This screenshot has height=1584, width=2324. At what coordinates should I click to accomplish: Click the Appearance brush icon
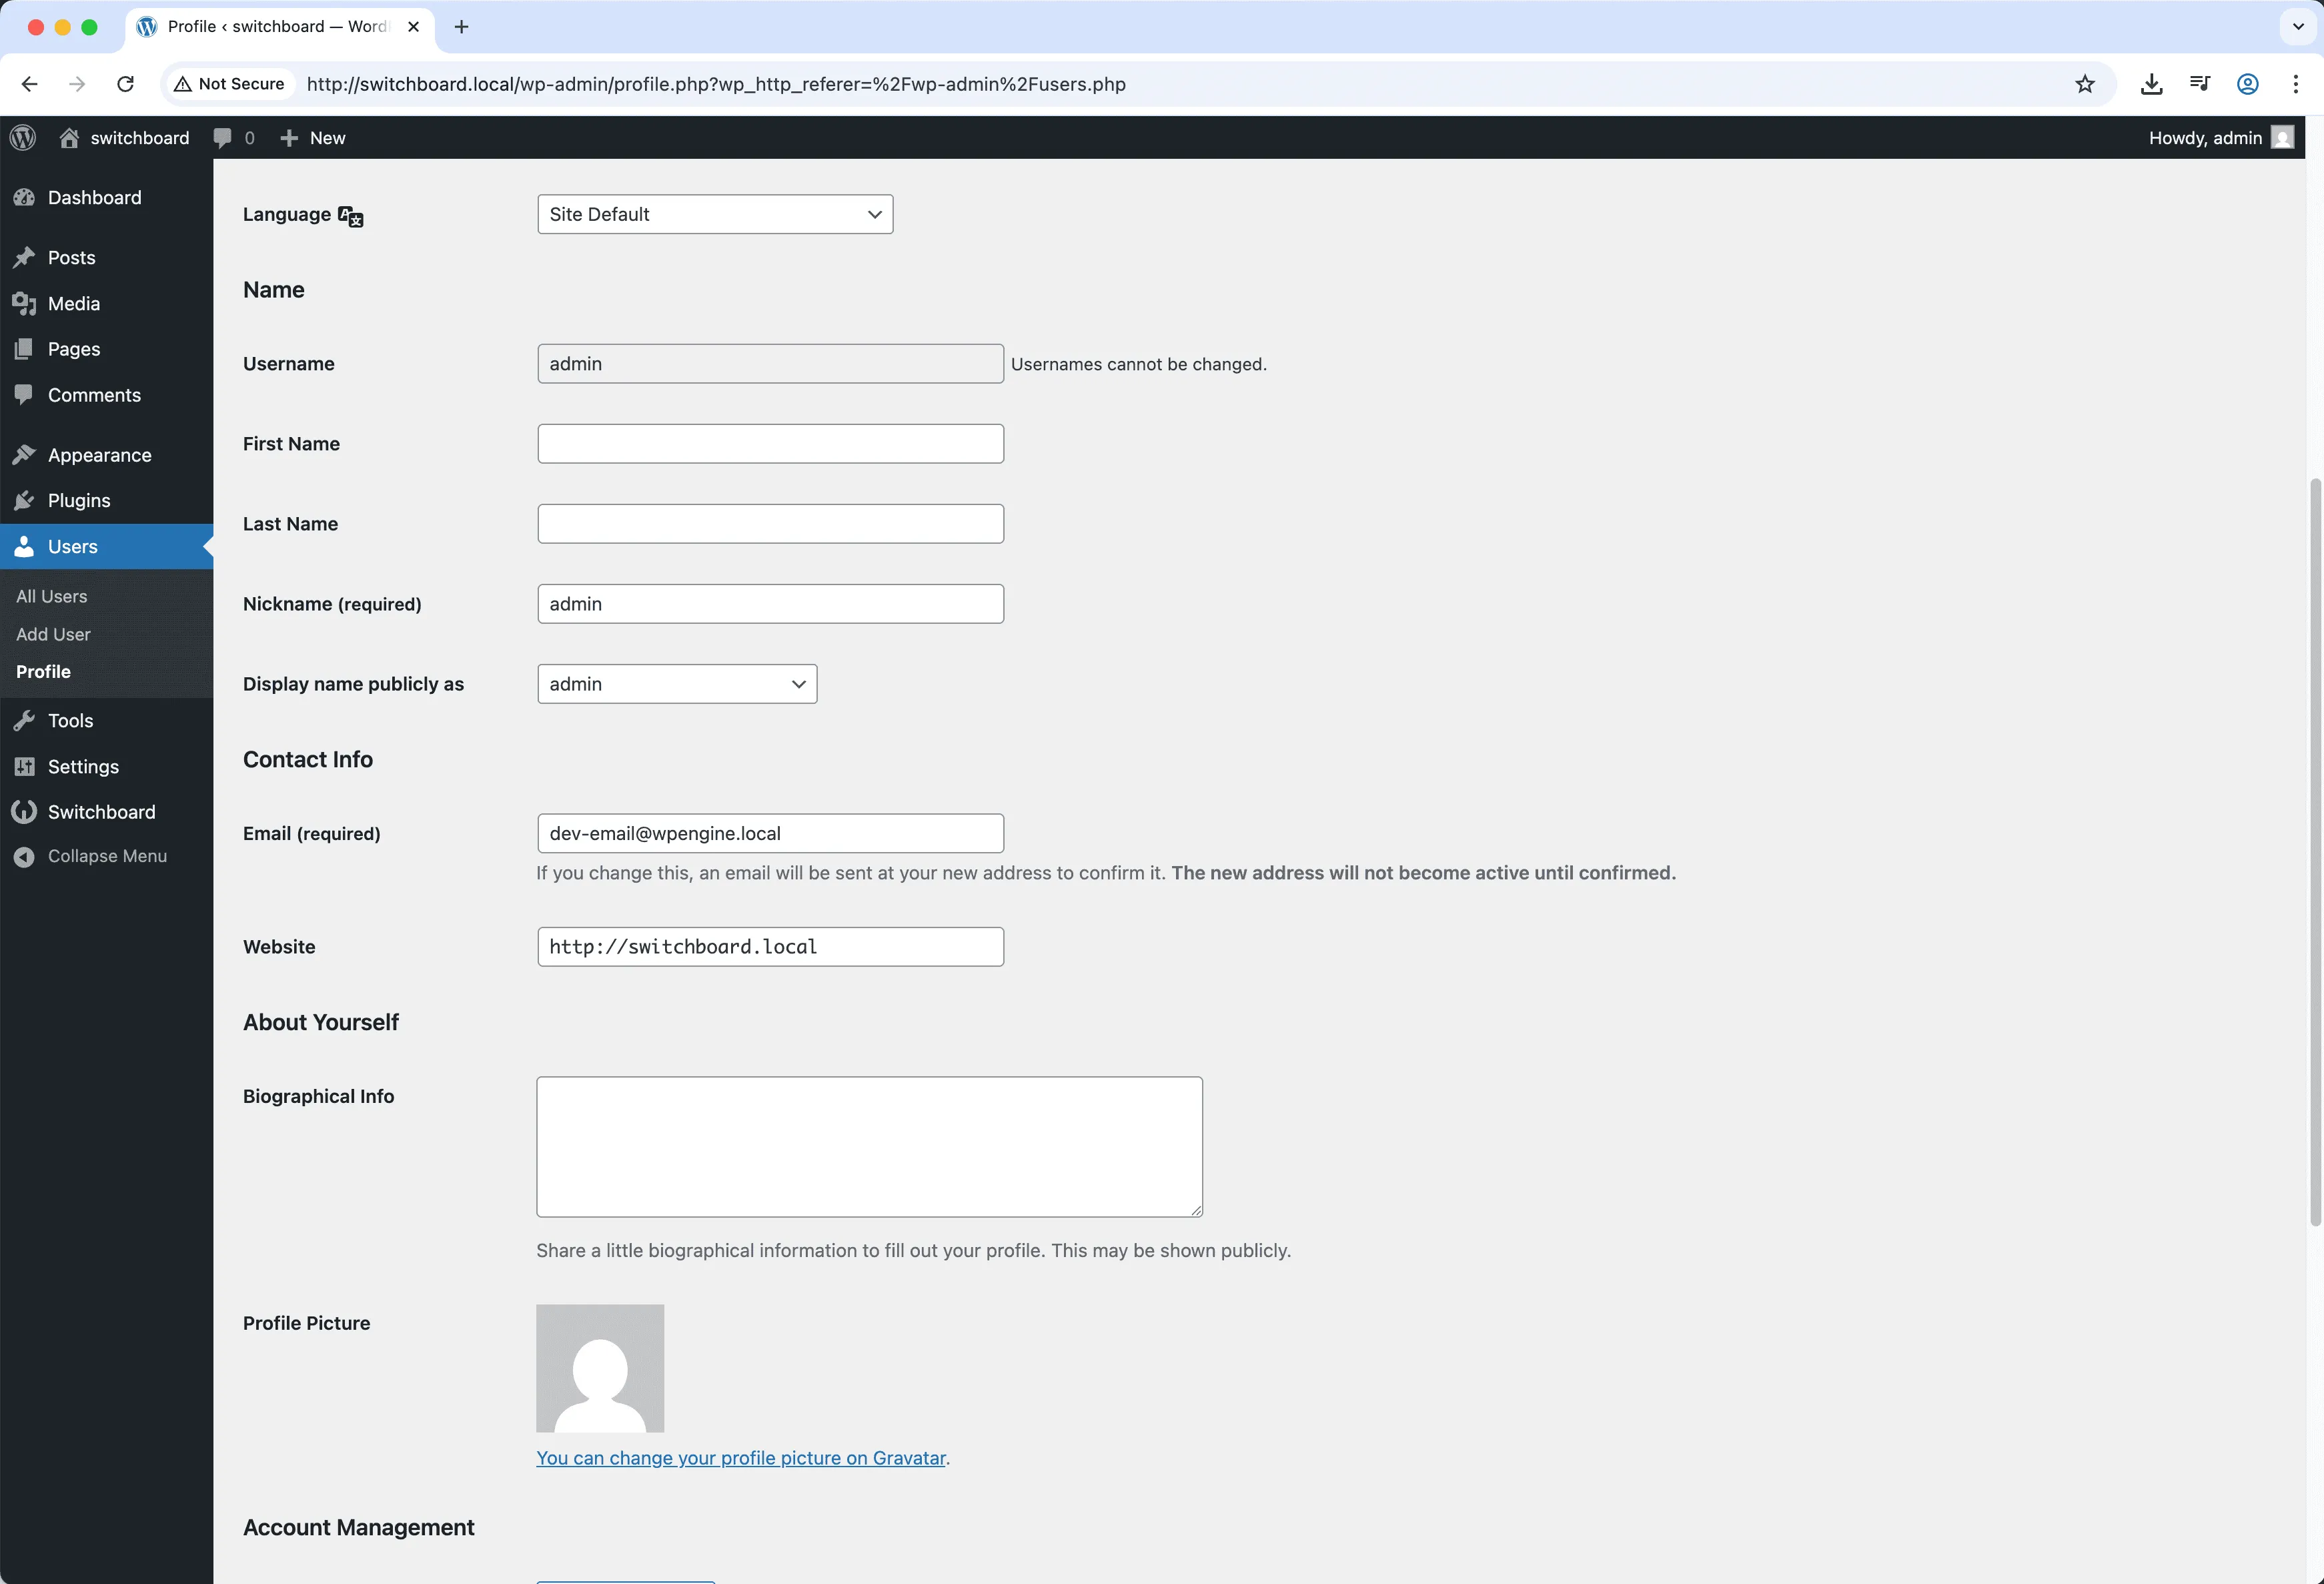24,454
